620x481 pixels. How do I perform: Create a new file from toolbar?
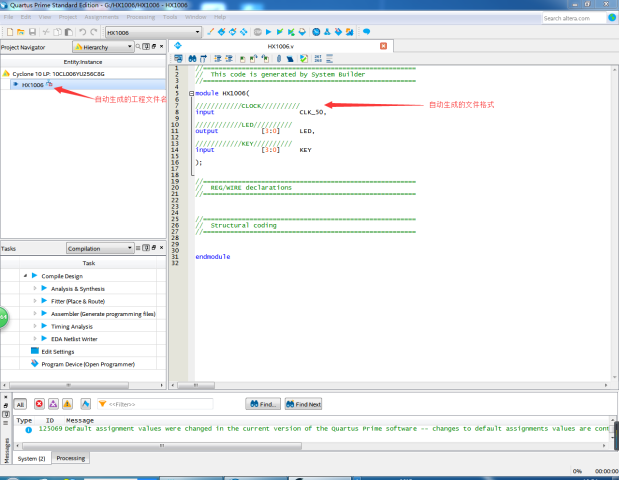coord(10,32)
